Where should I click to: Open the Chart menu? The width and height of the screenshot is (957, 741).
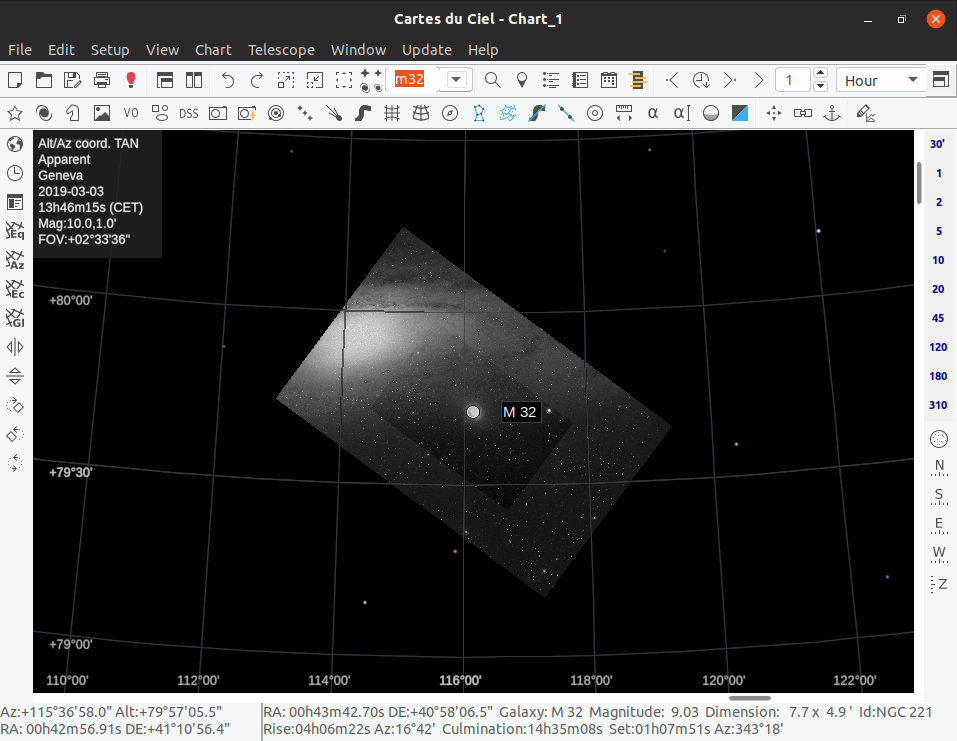point(213,49)
